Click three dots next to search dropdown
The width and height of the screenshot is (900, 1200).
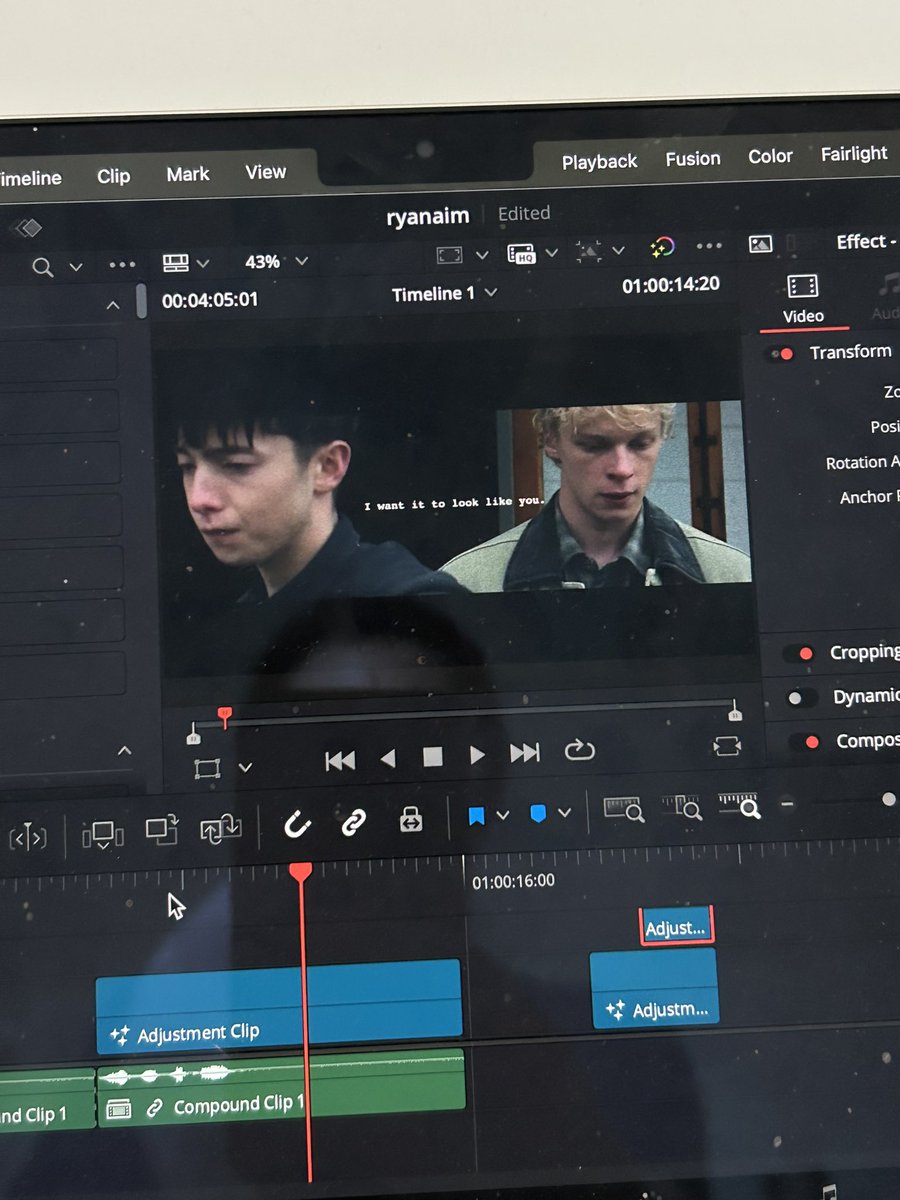click(x=122, y=265)
